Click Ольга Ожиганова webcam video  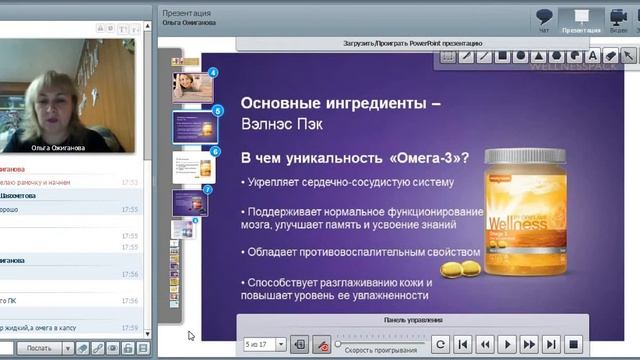(x=67, y=96)
